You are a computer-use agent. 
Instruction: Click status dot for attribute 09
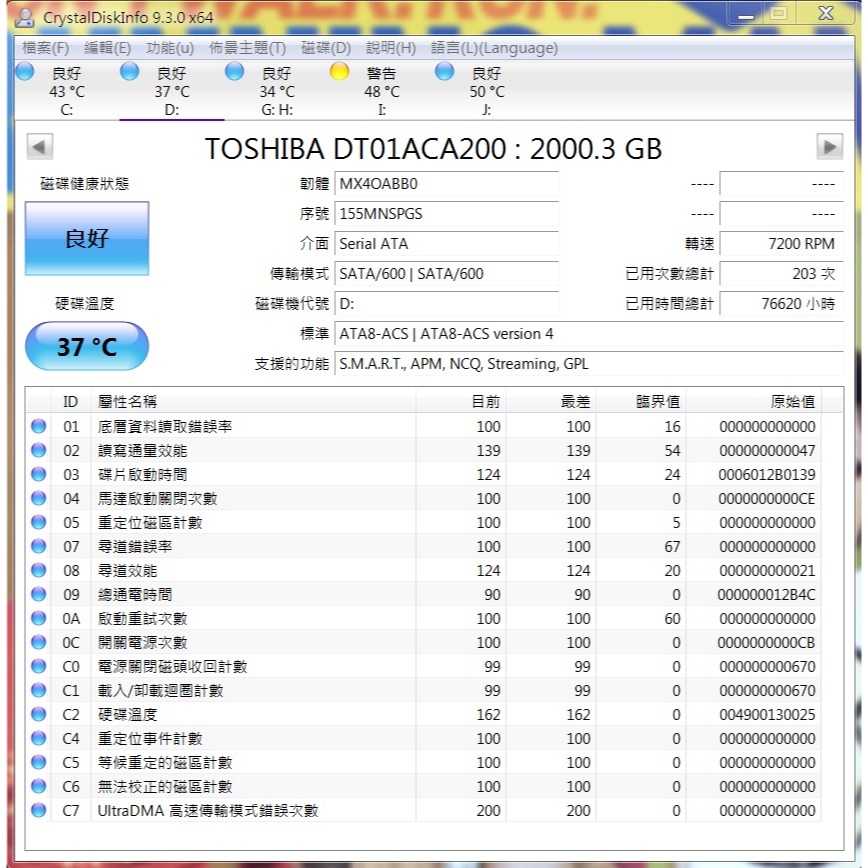coord(39,594)
